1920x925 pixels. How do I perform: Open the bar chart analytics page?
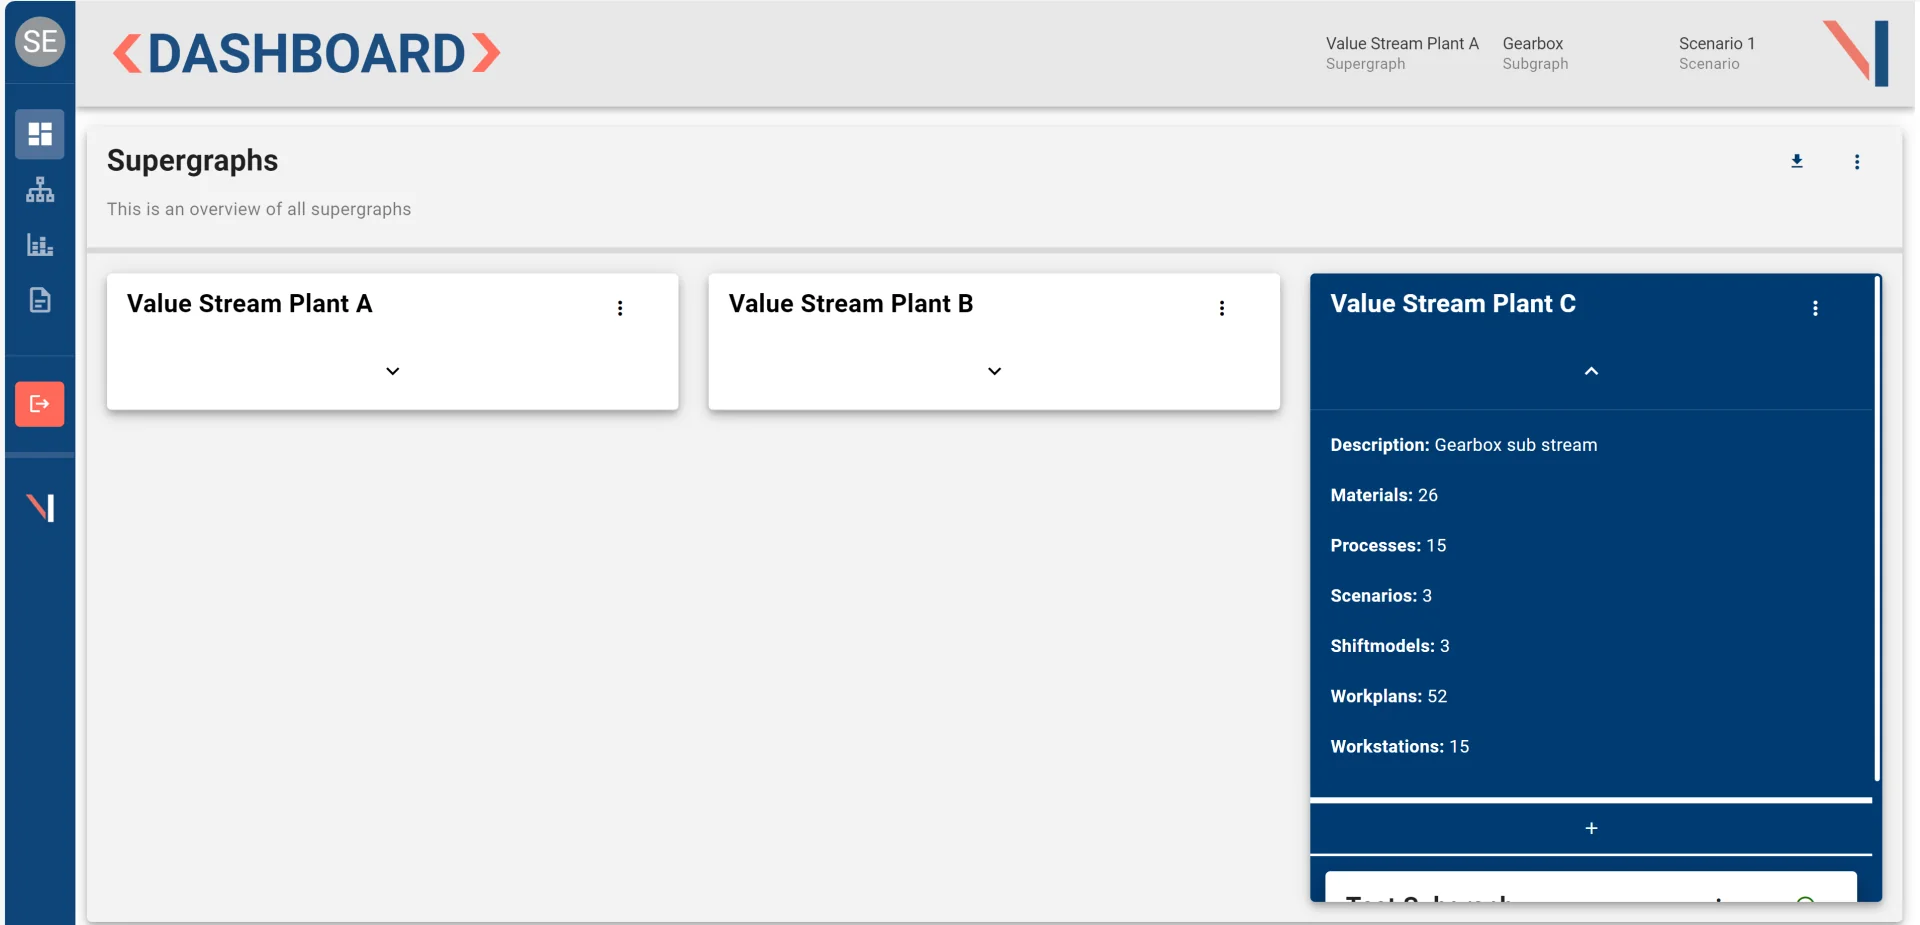40,245
